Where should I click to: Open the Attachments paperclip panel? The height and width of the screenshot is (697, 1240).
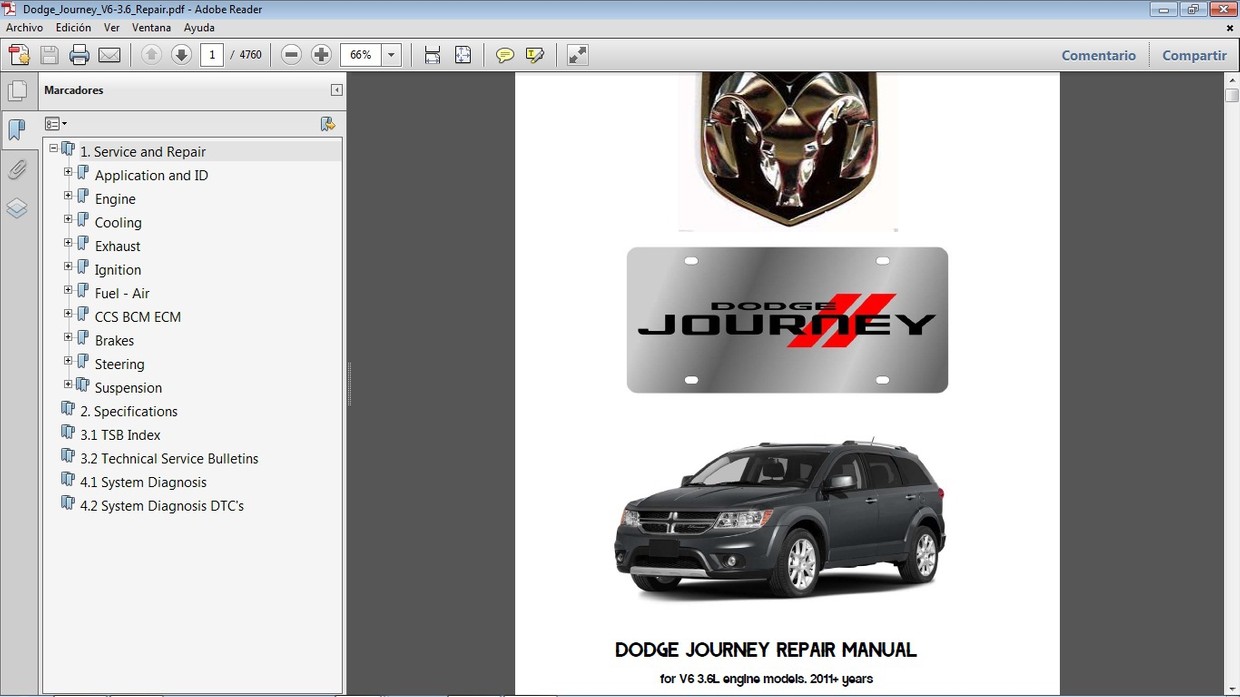click(x=17, y=169)
